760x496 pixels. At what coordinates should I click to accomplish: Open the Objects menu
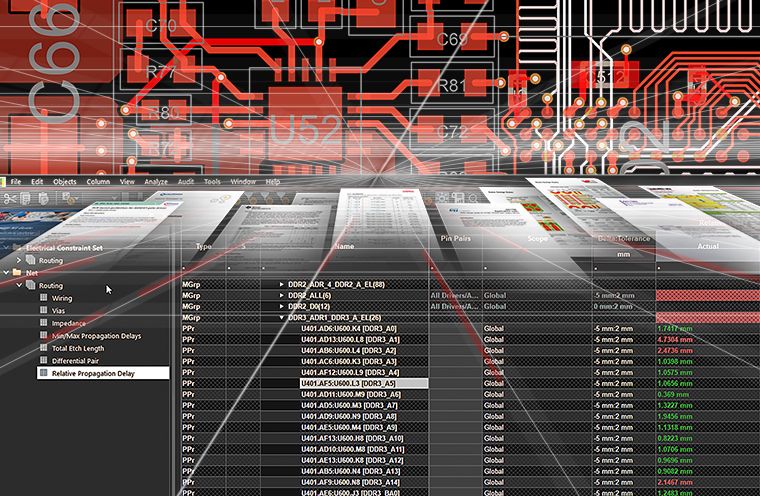click(x=64, y=182)
